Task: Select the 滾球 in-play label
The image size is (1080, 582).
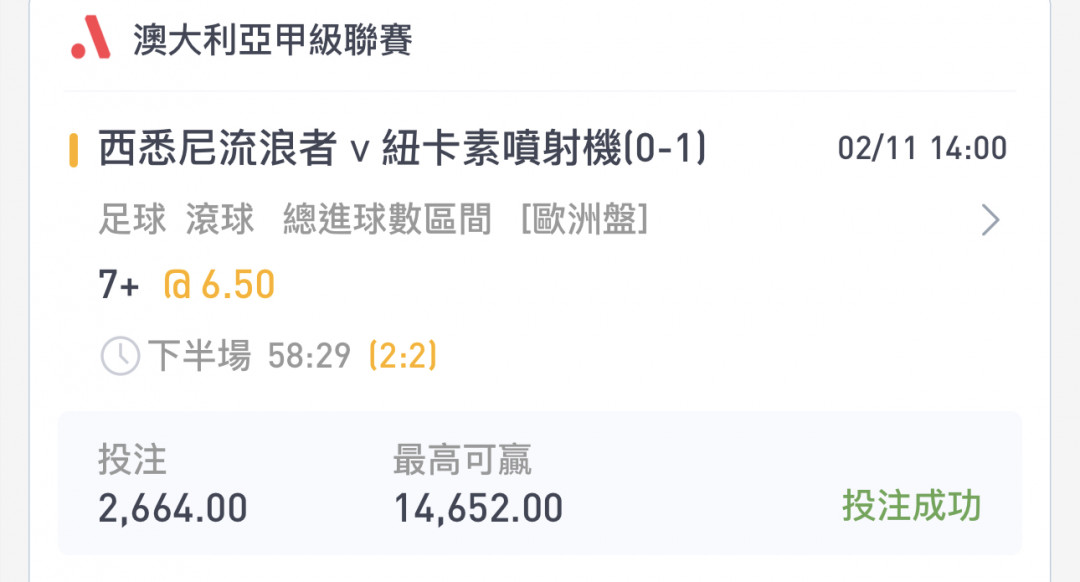Action: [220, 220]
